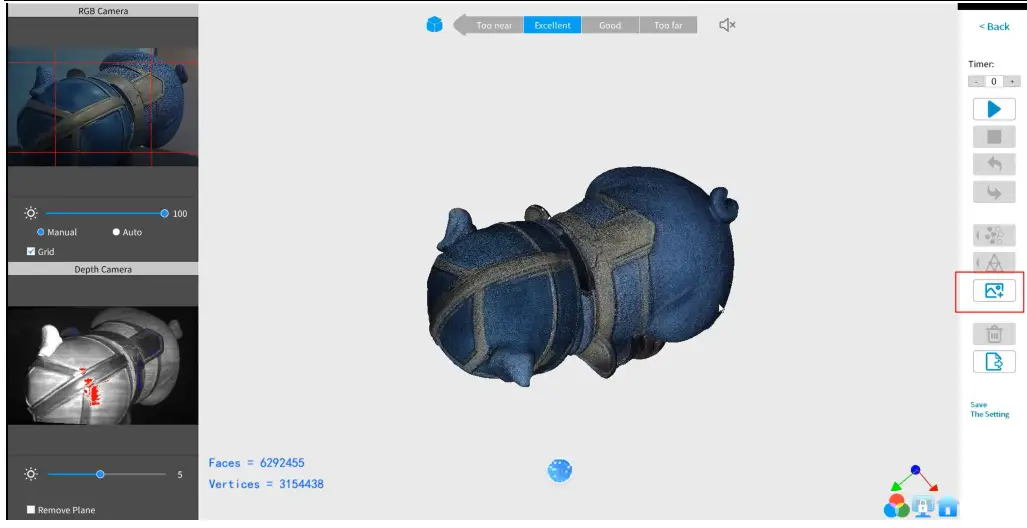This screenshot has width=1027, height=528.
Task: Click the stop scan square button
Action: (x=994, y=137)
